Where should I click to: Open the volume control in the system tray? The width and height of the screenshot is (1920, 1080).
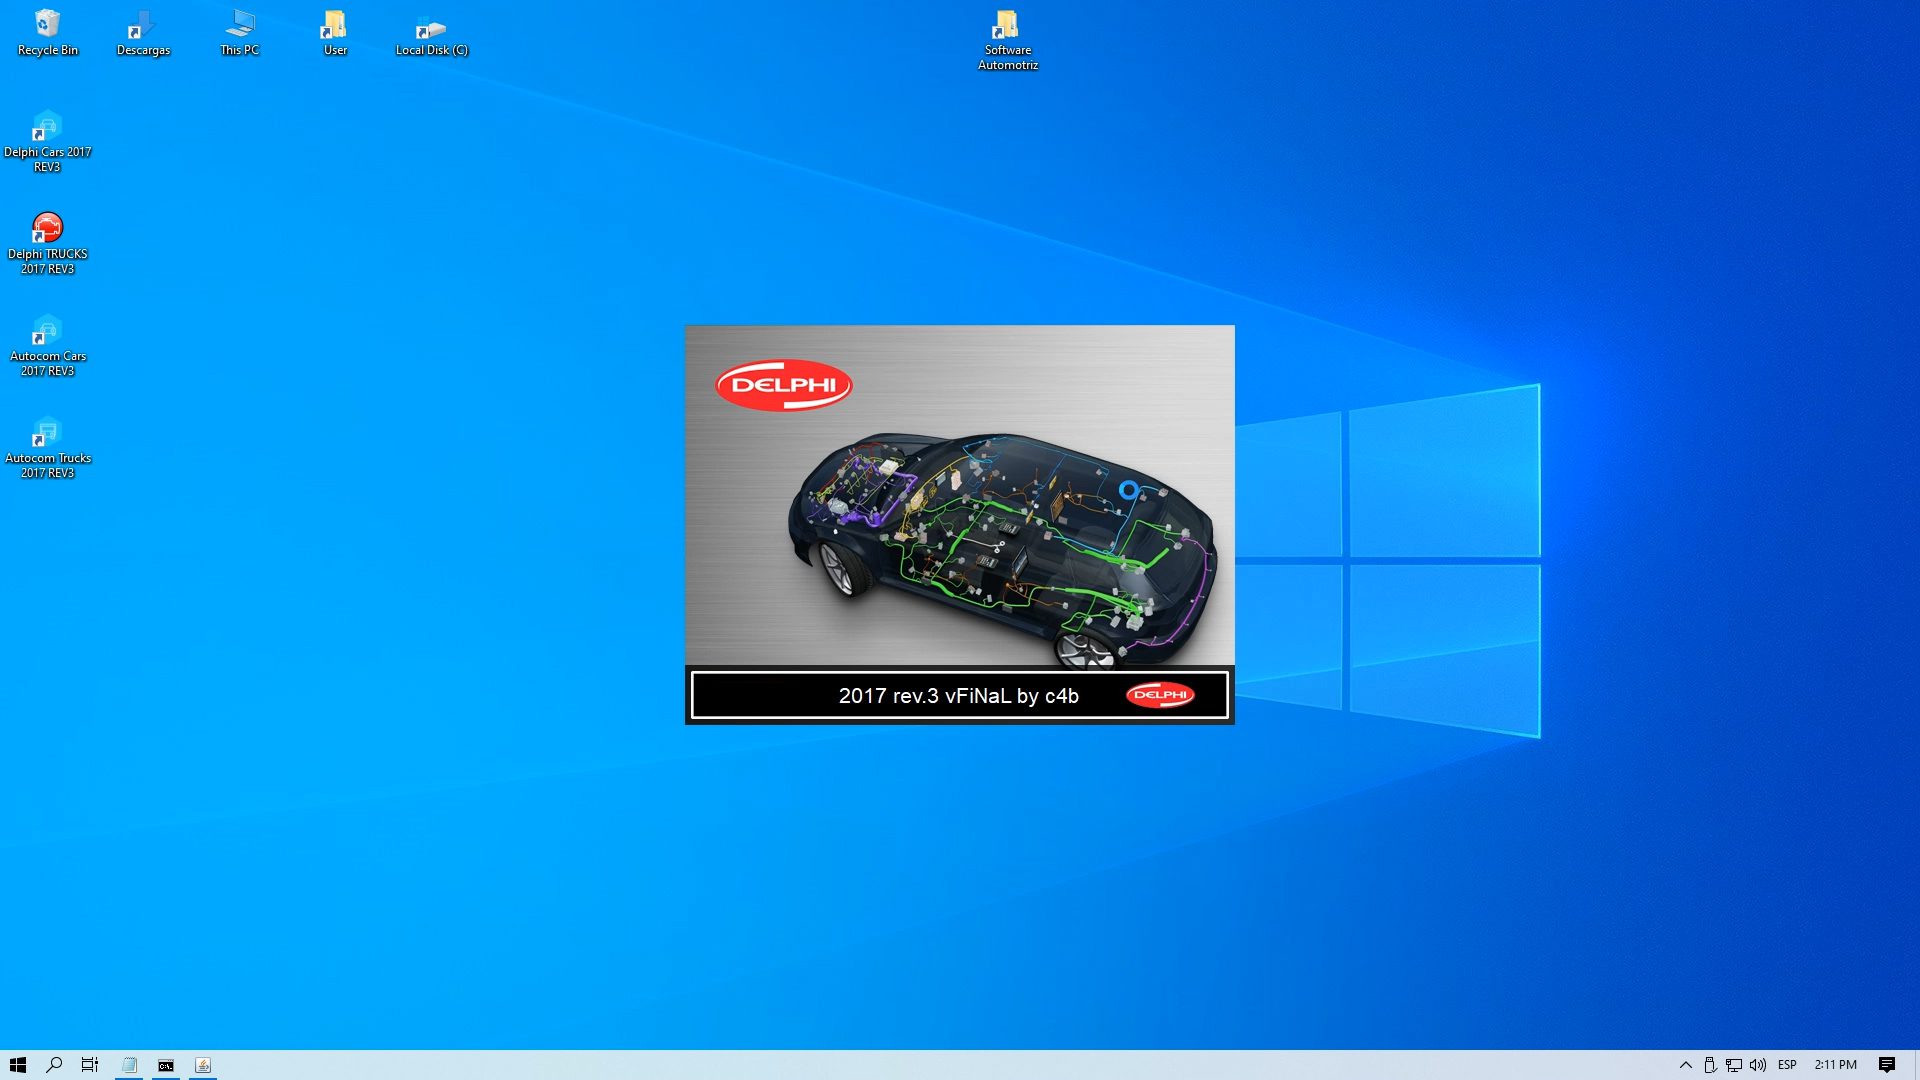[1757, 1064]
